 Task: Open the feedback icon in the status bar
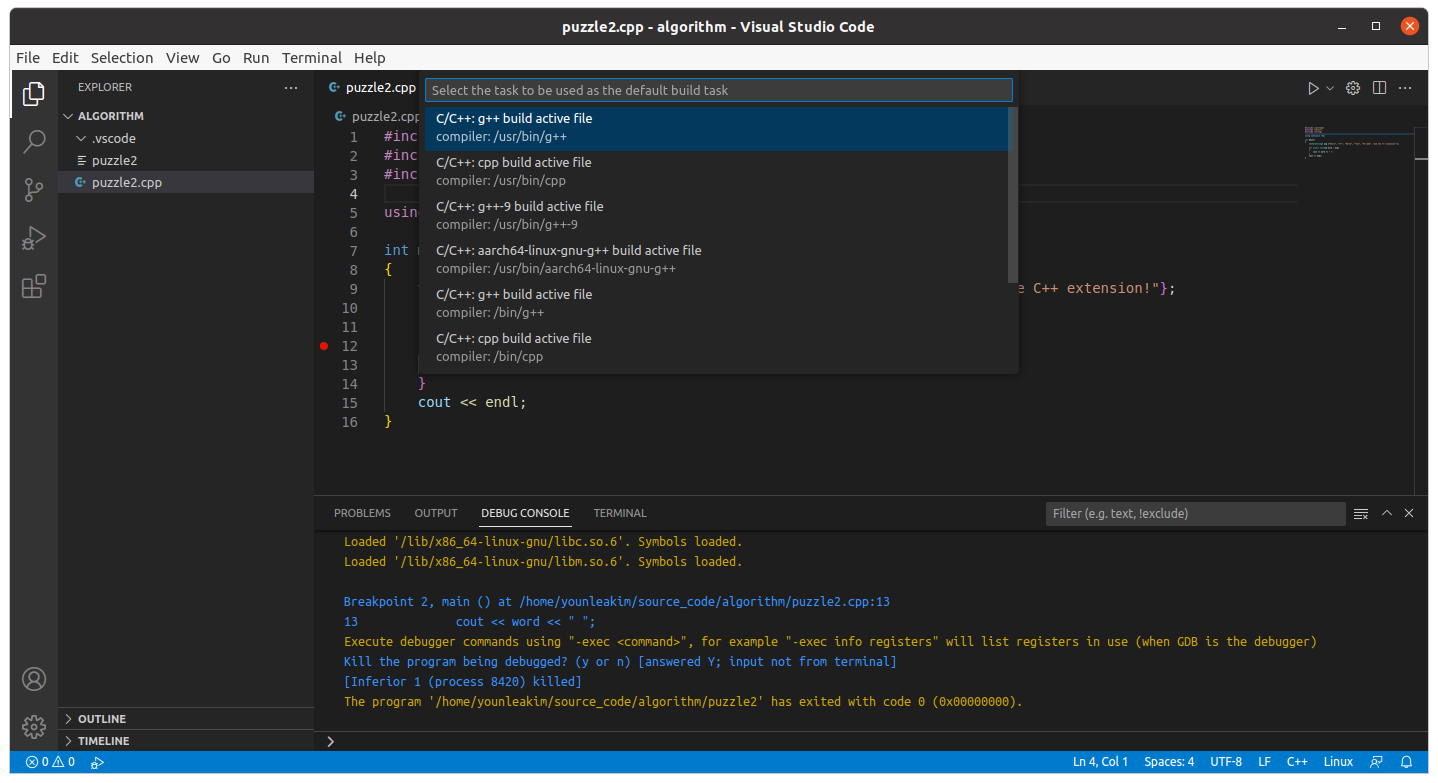[1377, 762]
